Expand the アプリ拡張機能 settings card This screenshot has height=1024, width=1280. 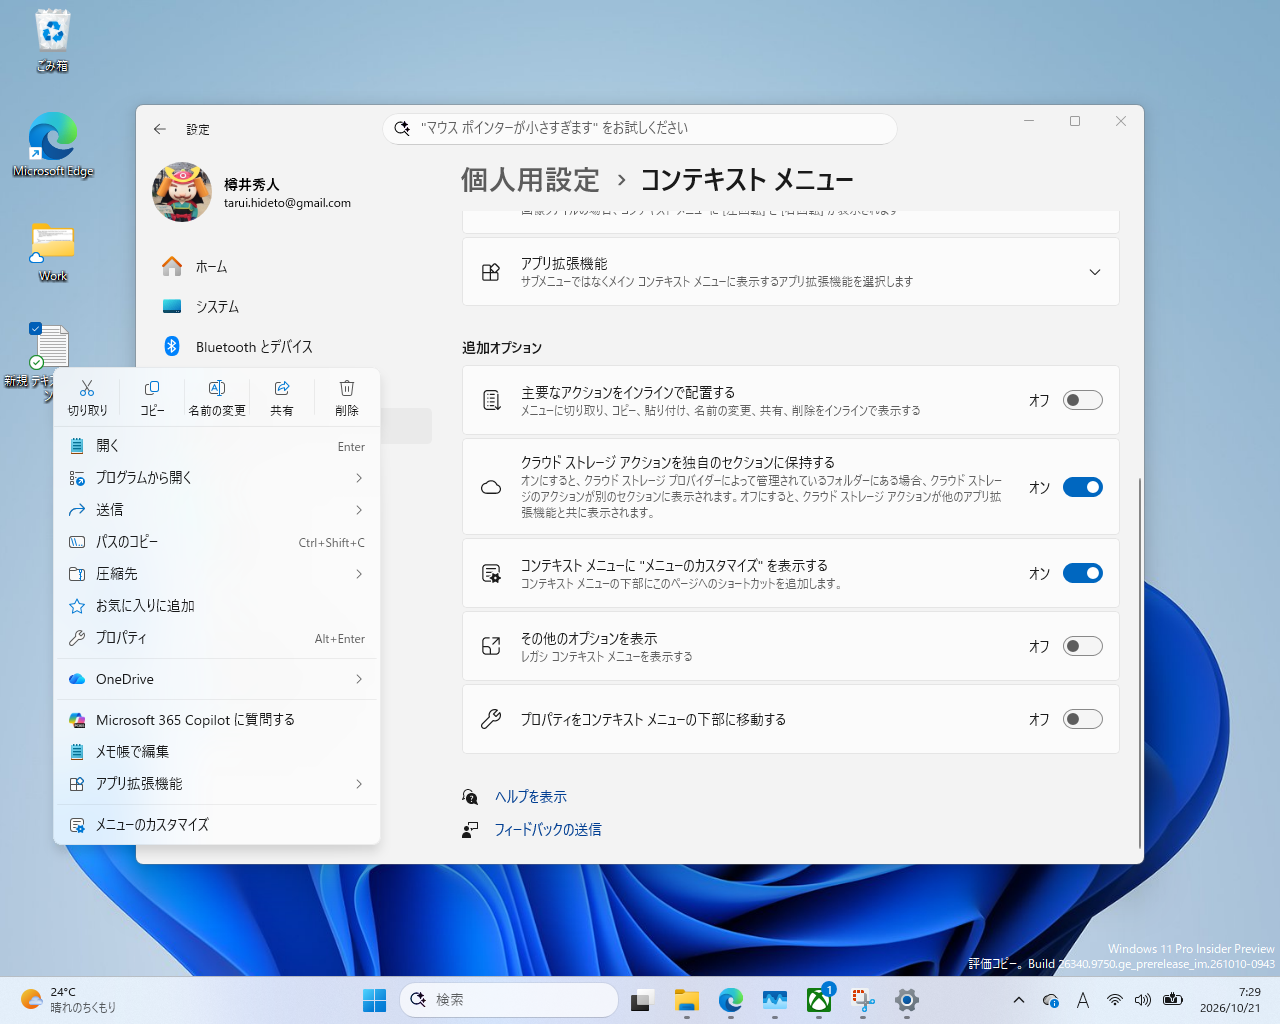coord(791,272)
